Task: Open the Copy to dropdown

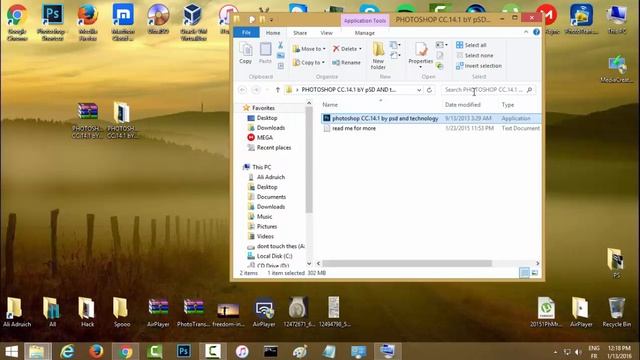Action: pos(309,62)
